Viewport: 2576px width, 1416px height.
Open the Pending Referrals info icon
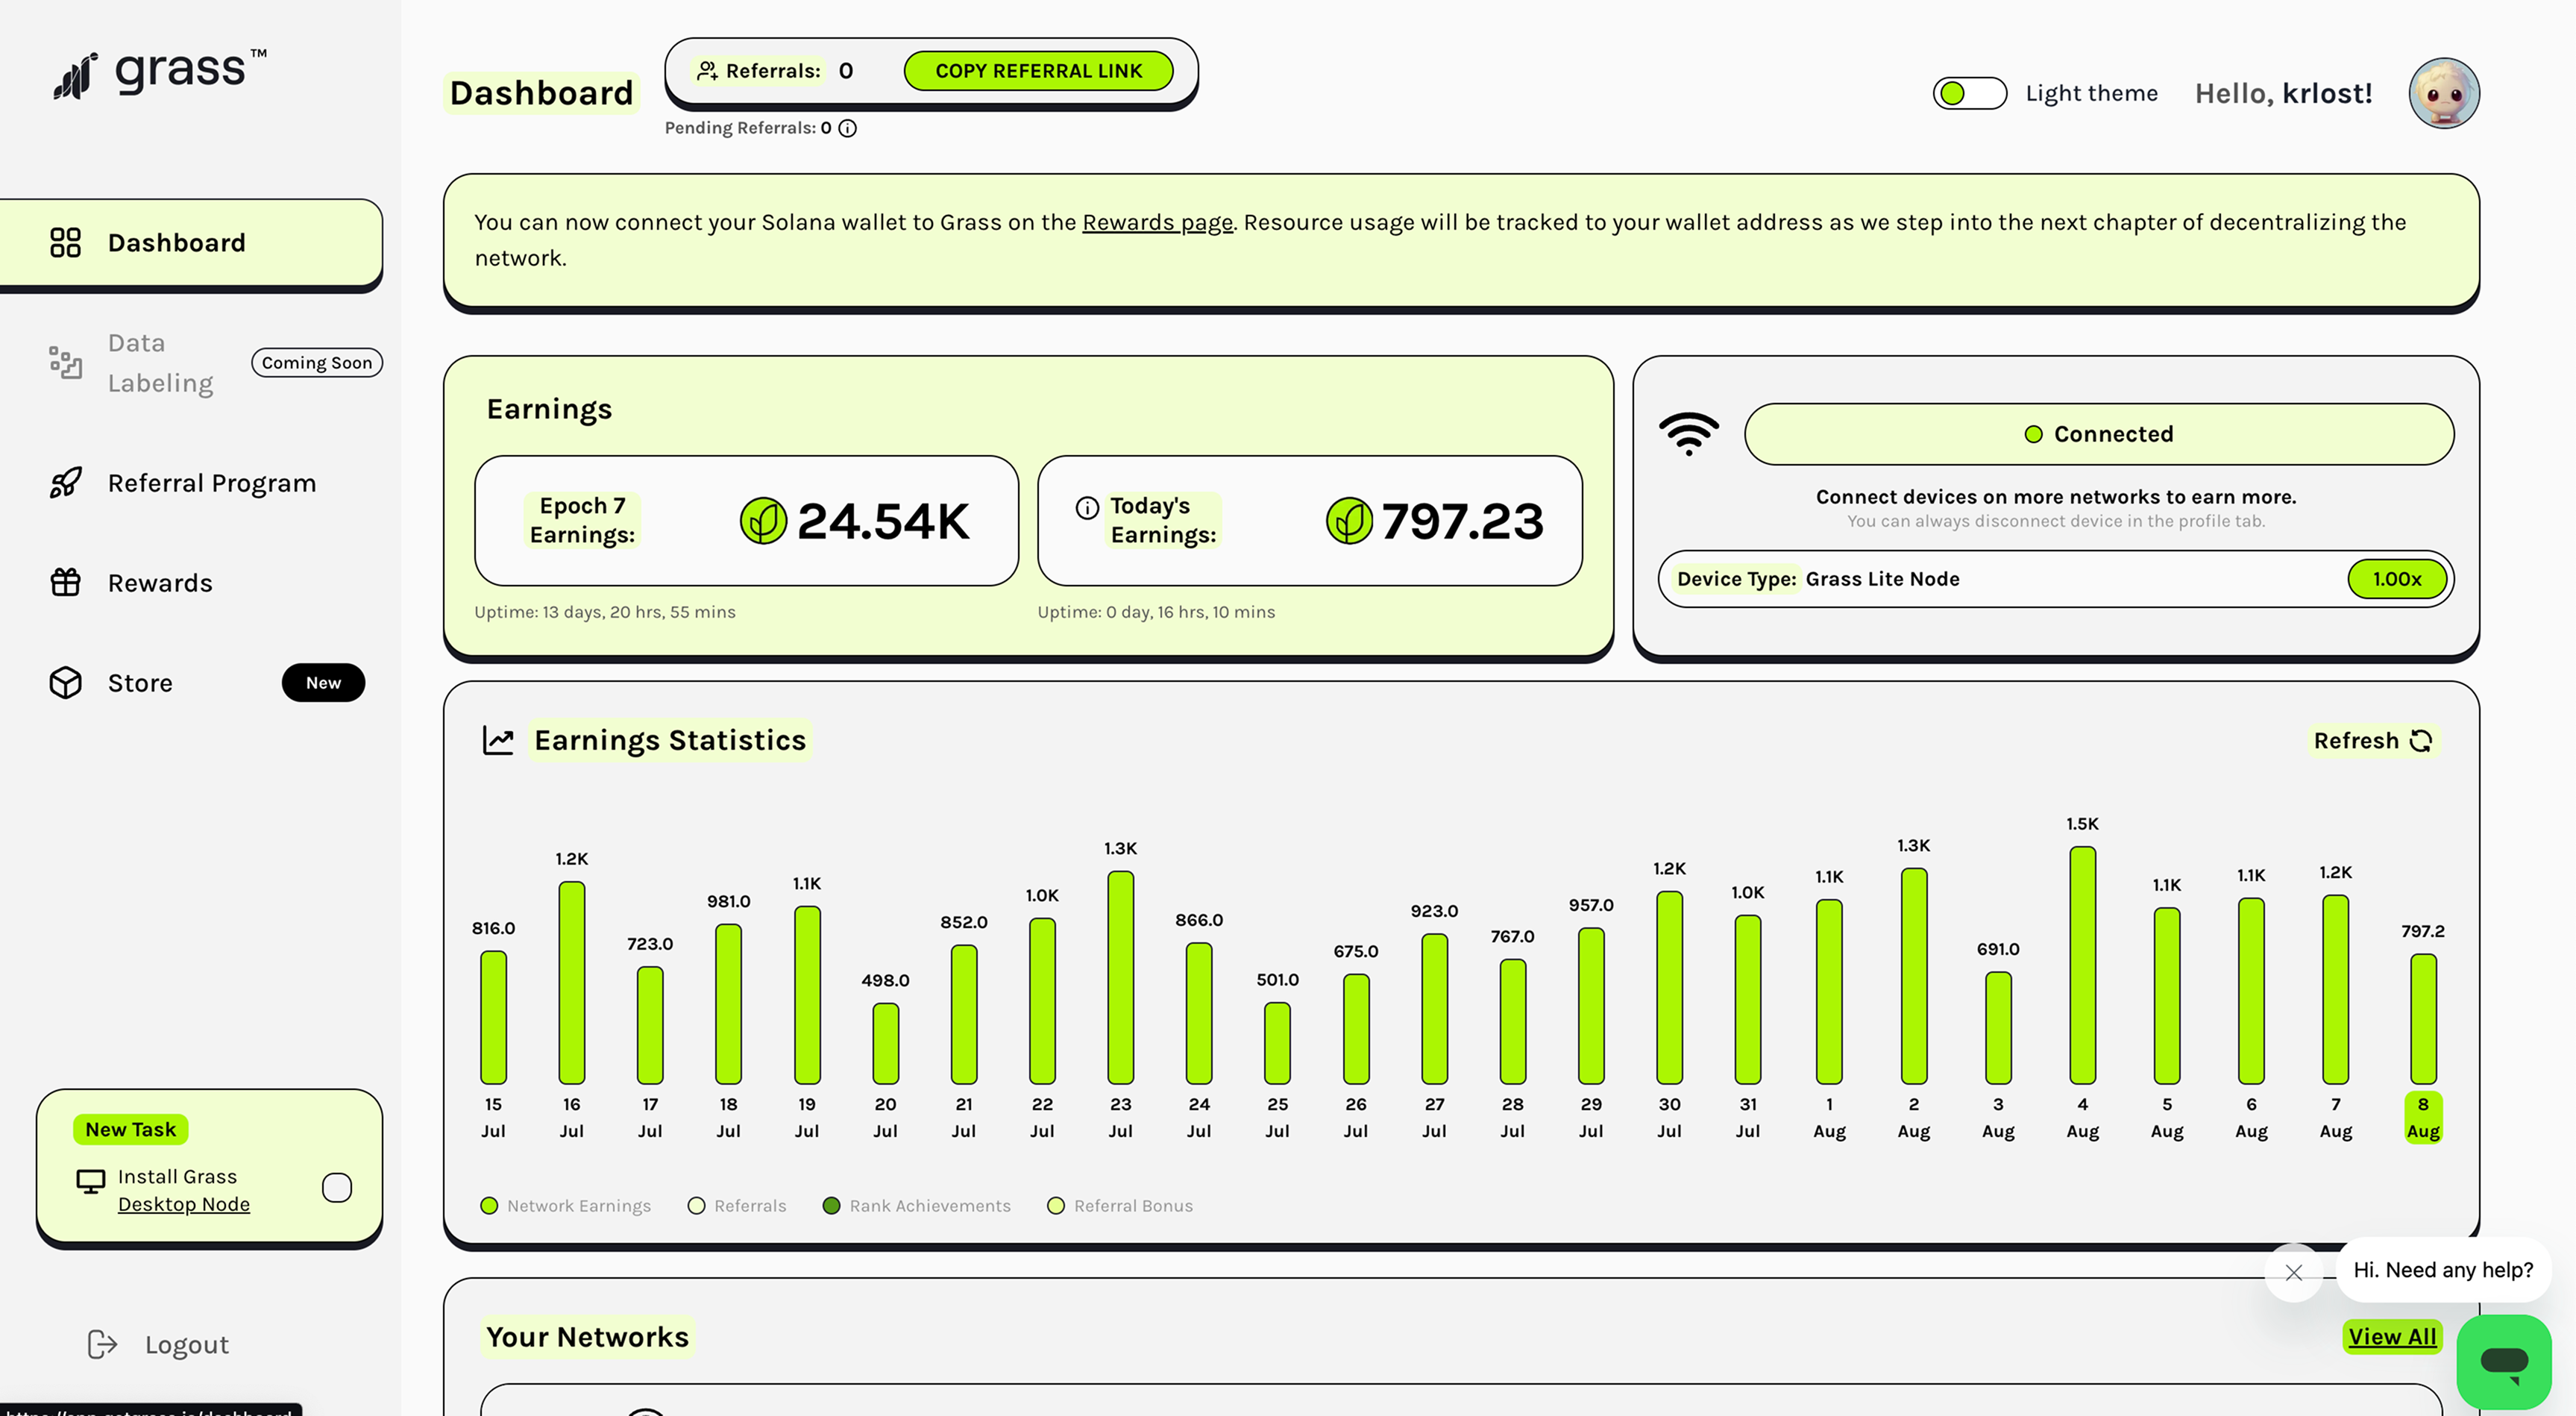(847, 128)
